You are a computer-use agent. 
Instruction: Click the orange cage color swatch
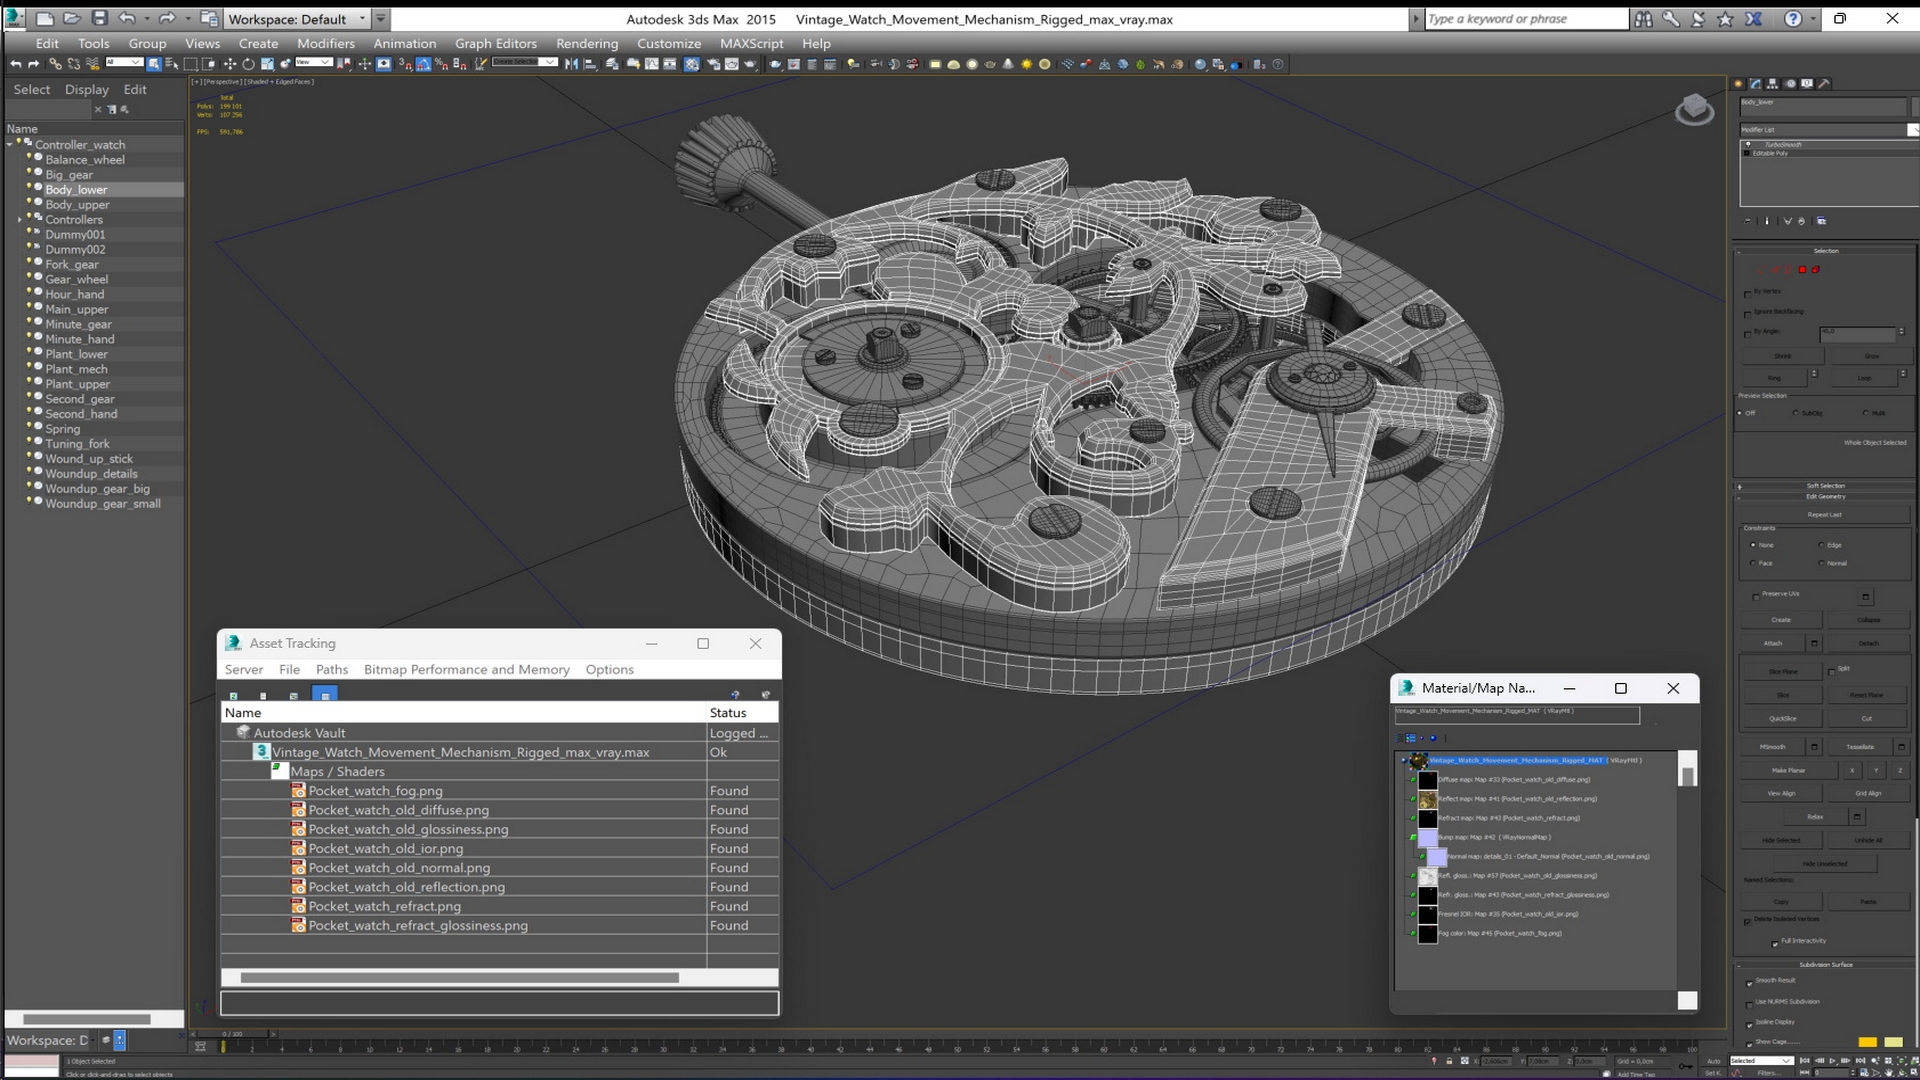coord(1867,1042)
